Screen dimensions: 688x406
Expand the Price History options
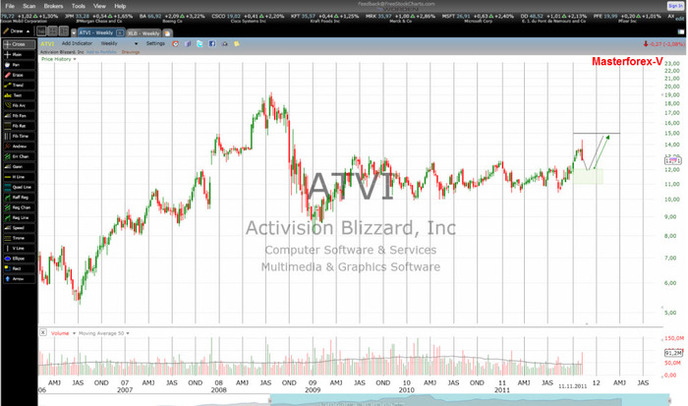(x=58, y=59)
